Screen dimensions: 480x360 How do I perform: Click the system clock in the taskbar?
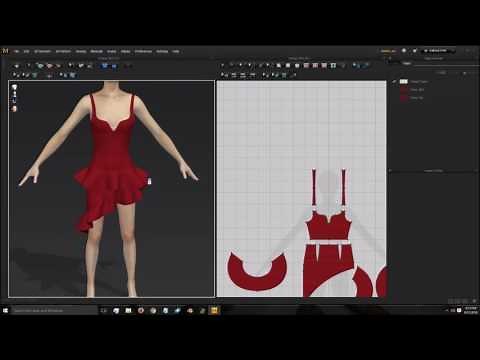point(470,310)
